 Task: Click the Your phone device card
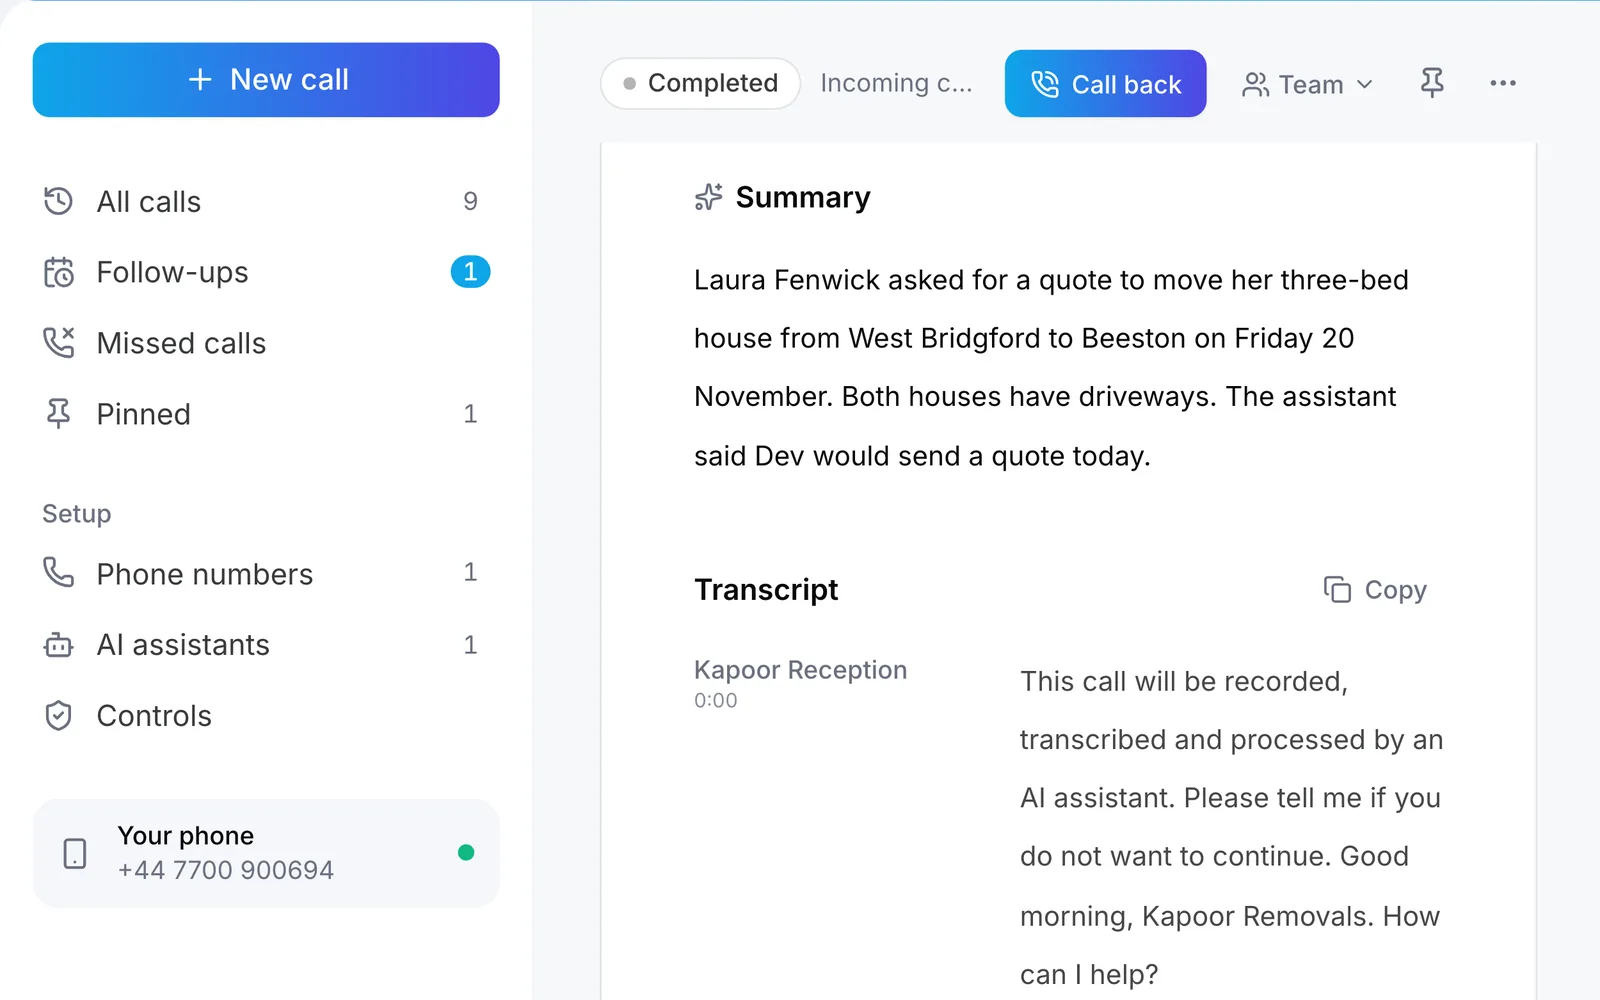point(266,853)
